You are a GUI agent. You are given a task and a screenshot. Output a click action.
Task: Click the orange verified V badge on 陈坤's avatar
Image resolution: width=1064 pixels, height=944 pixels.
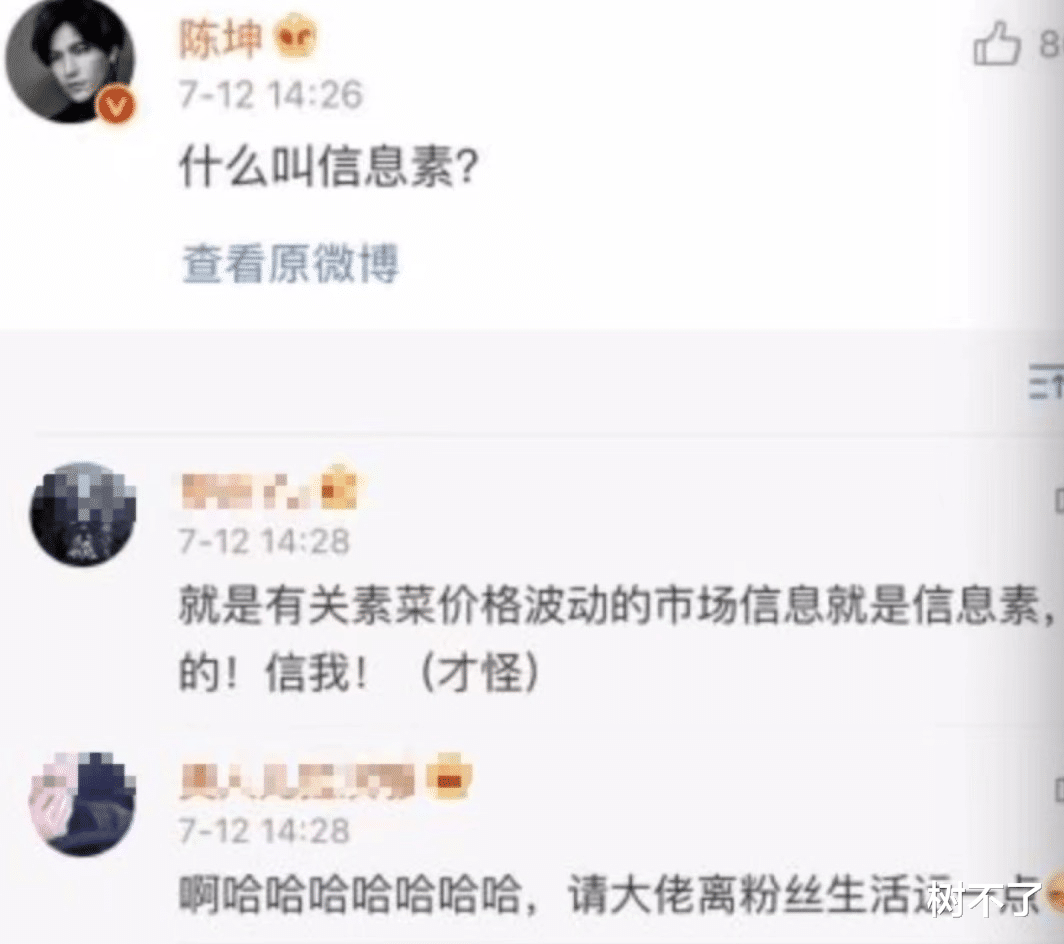[x=115, y=105]
